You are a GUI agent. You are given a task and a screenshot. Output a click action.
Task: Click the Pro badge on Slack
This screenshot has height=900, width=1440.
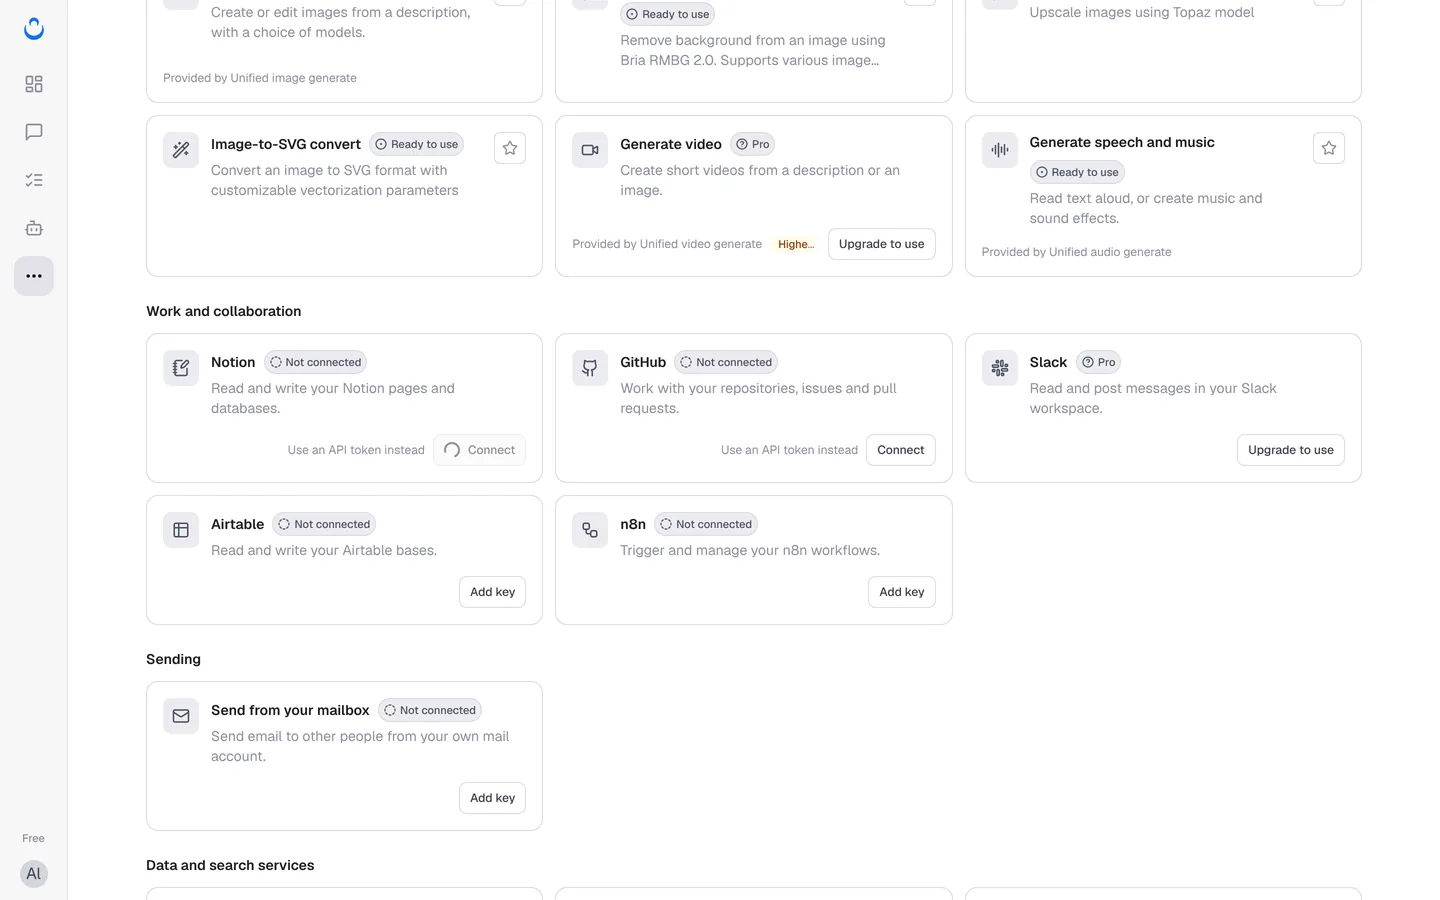point(1099,362)
